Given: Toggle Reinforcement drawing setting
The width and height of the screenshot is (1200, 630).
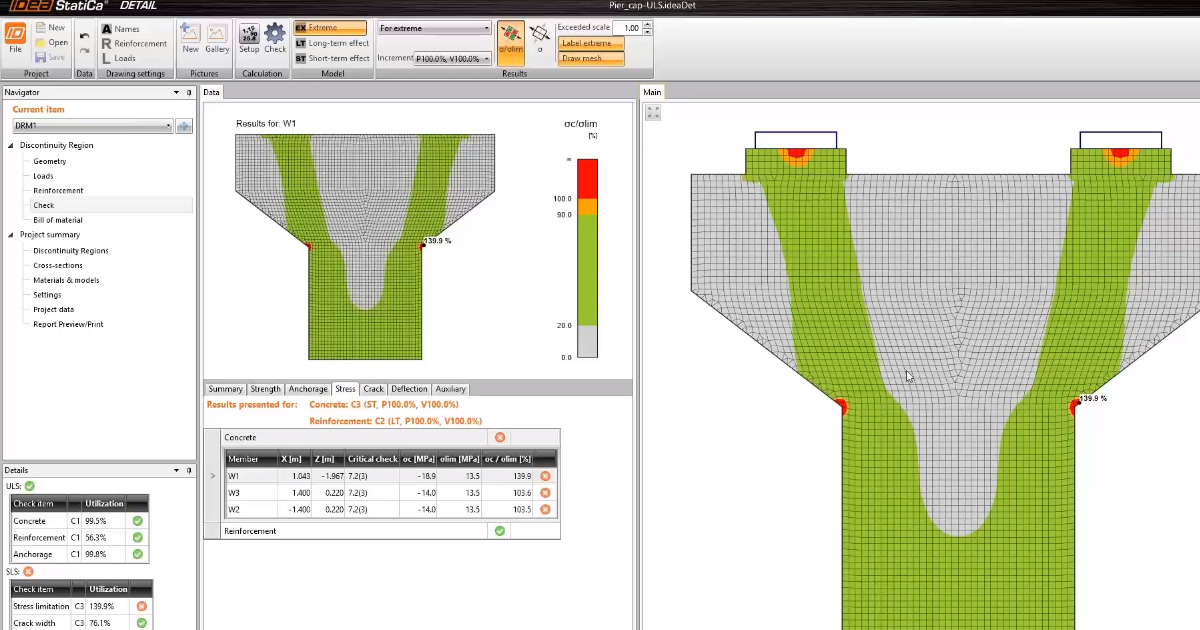Looking at the screenshot, I should pyautogui.click(x=133, y=43).
